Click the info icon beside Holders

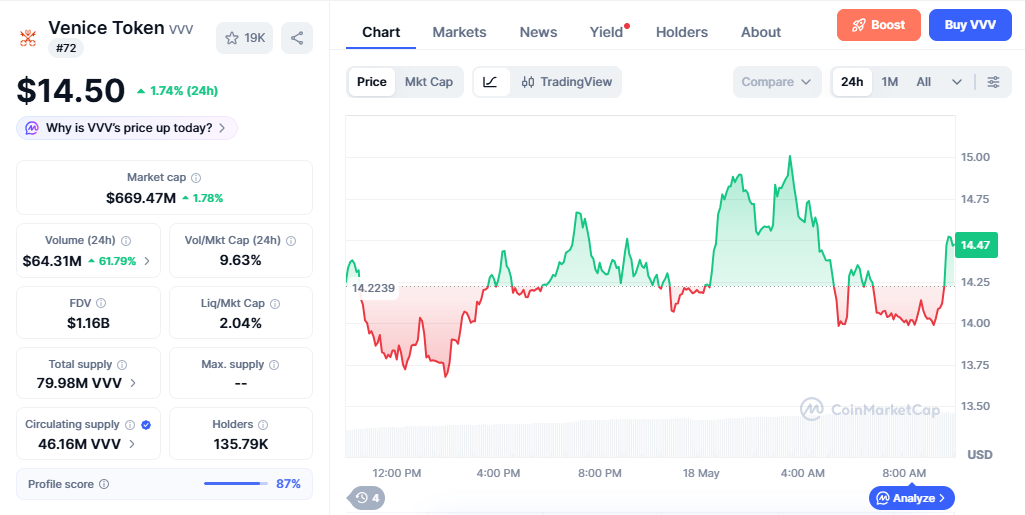(263, 425)
